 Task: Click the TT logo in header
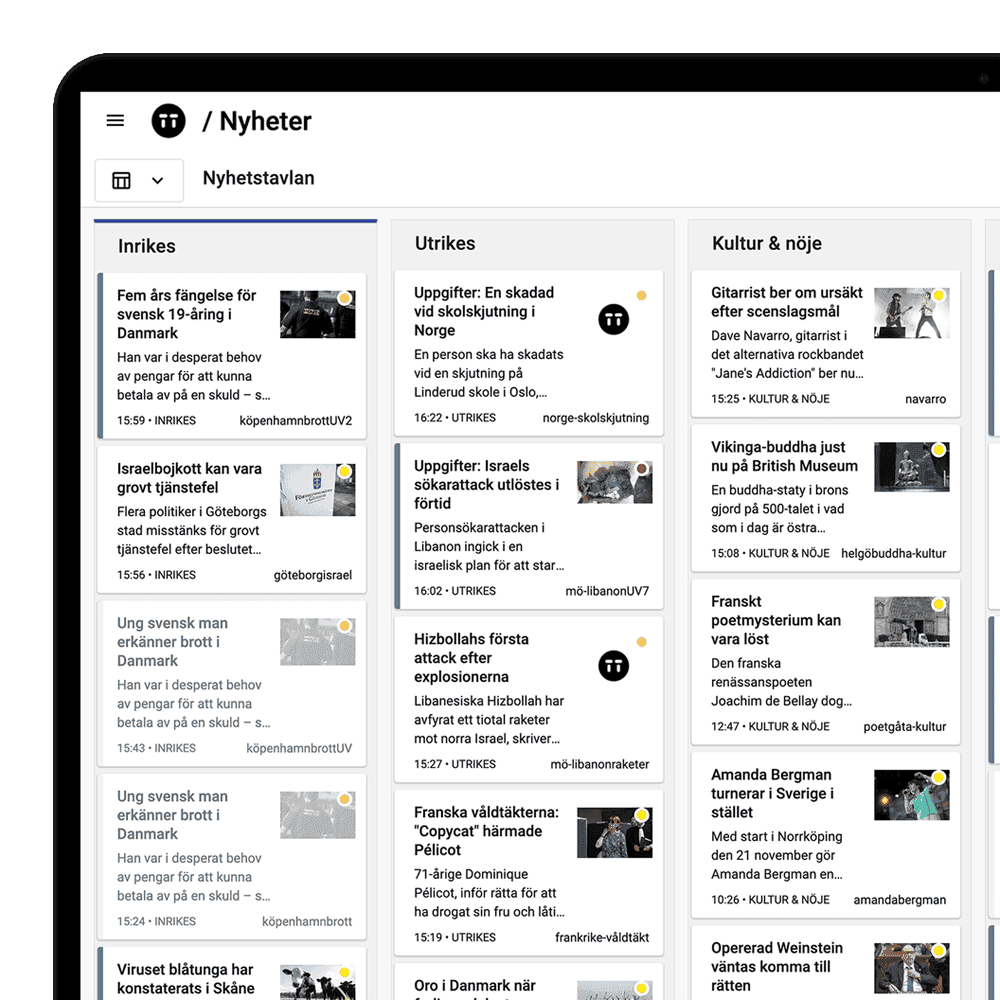coord(169,121)
